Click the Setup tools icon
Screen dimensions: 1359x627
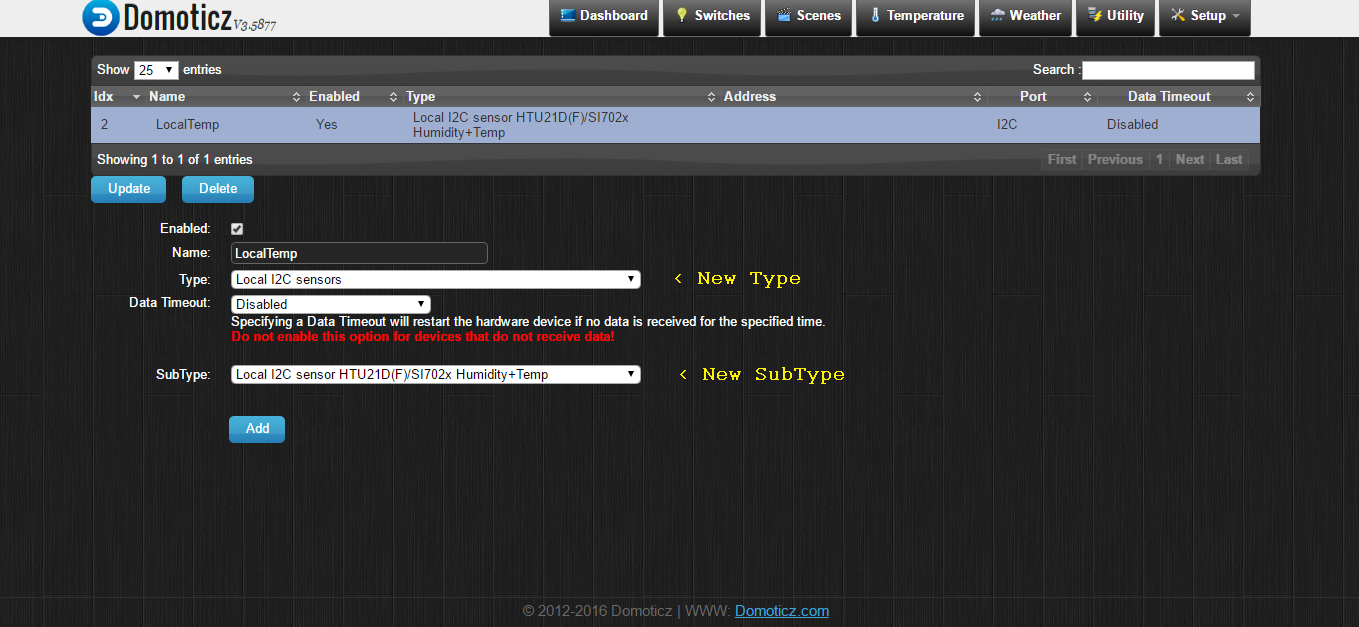click(x=1178, y=16)
